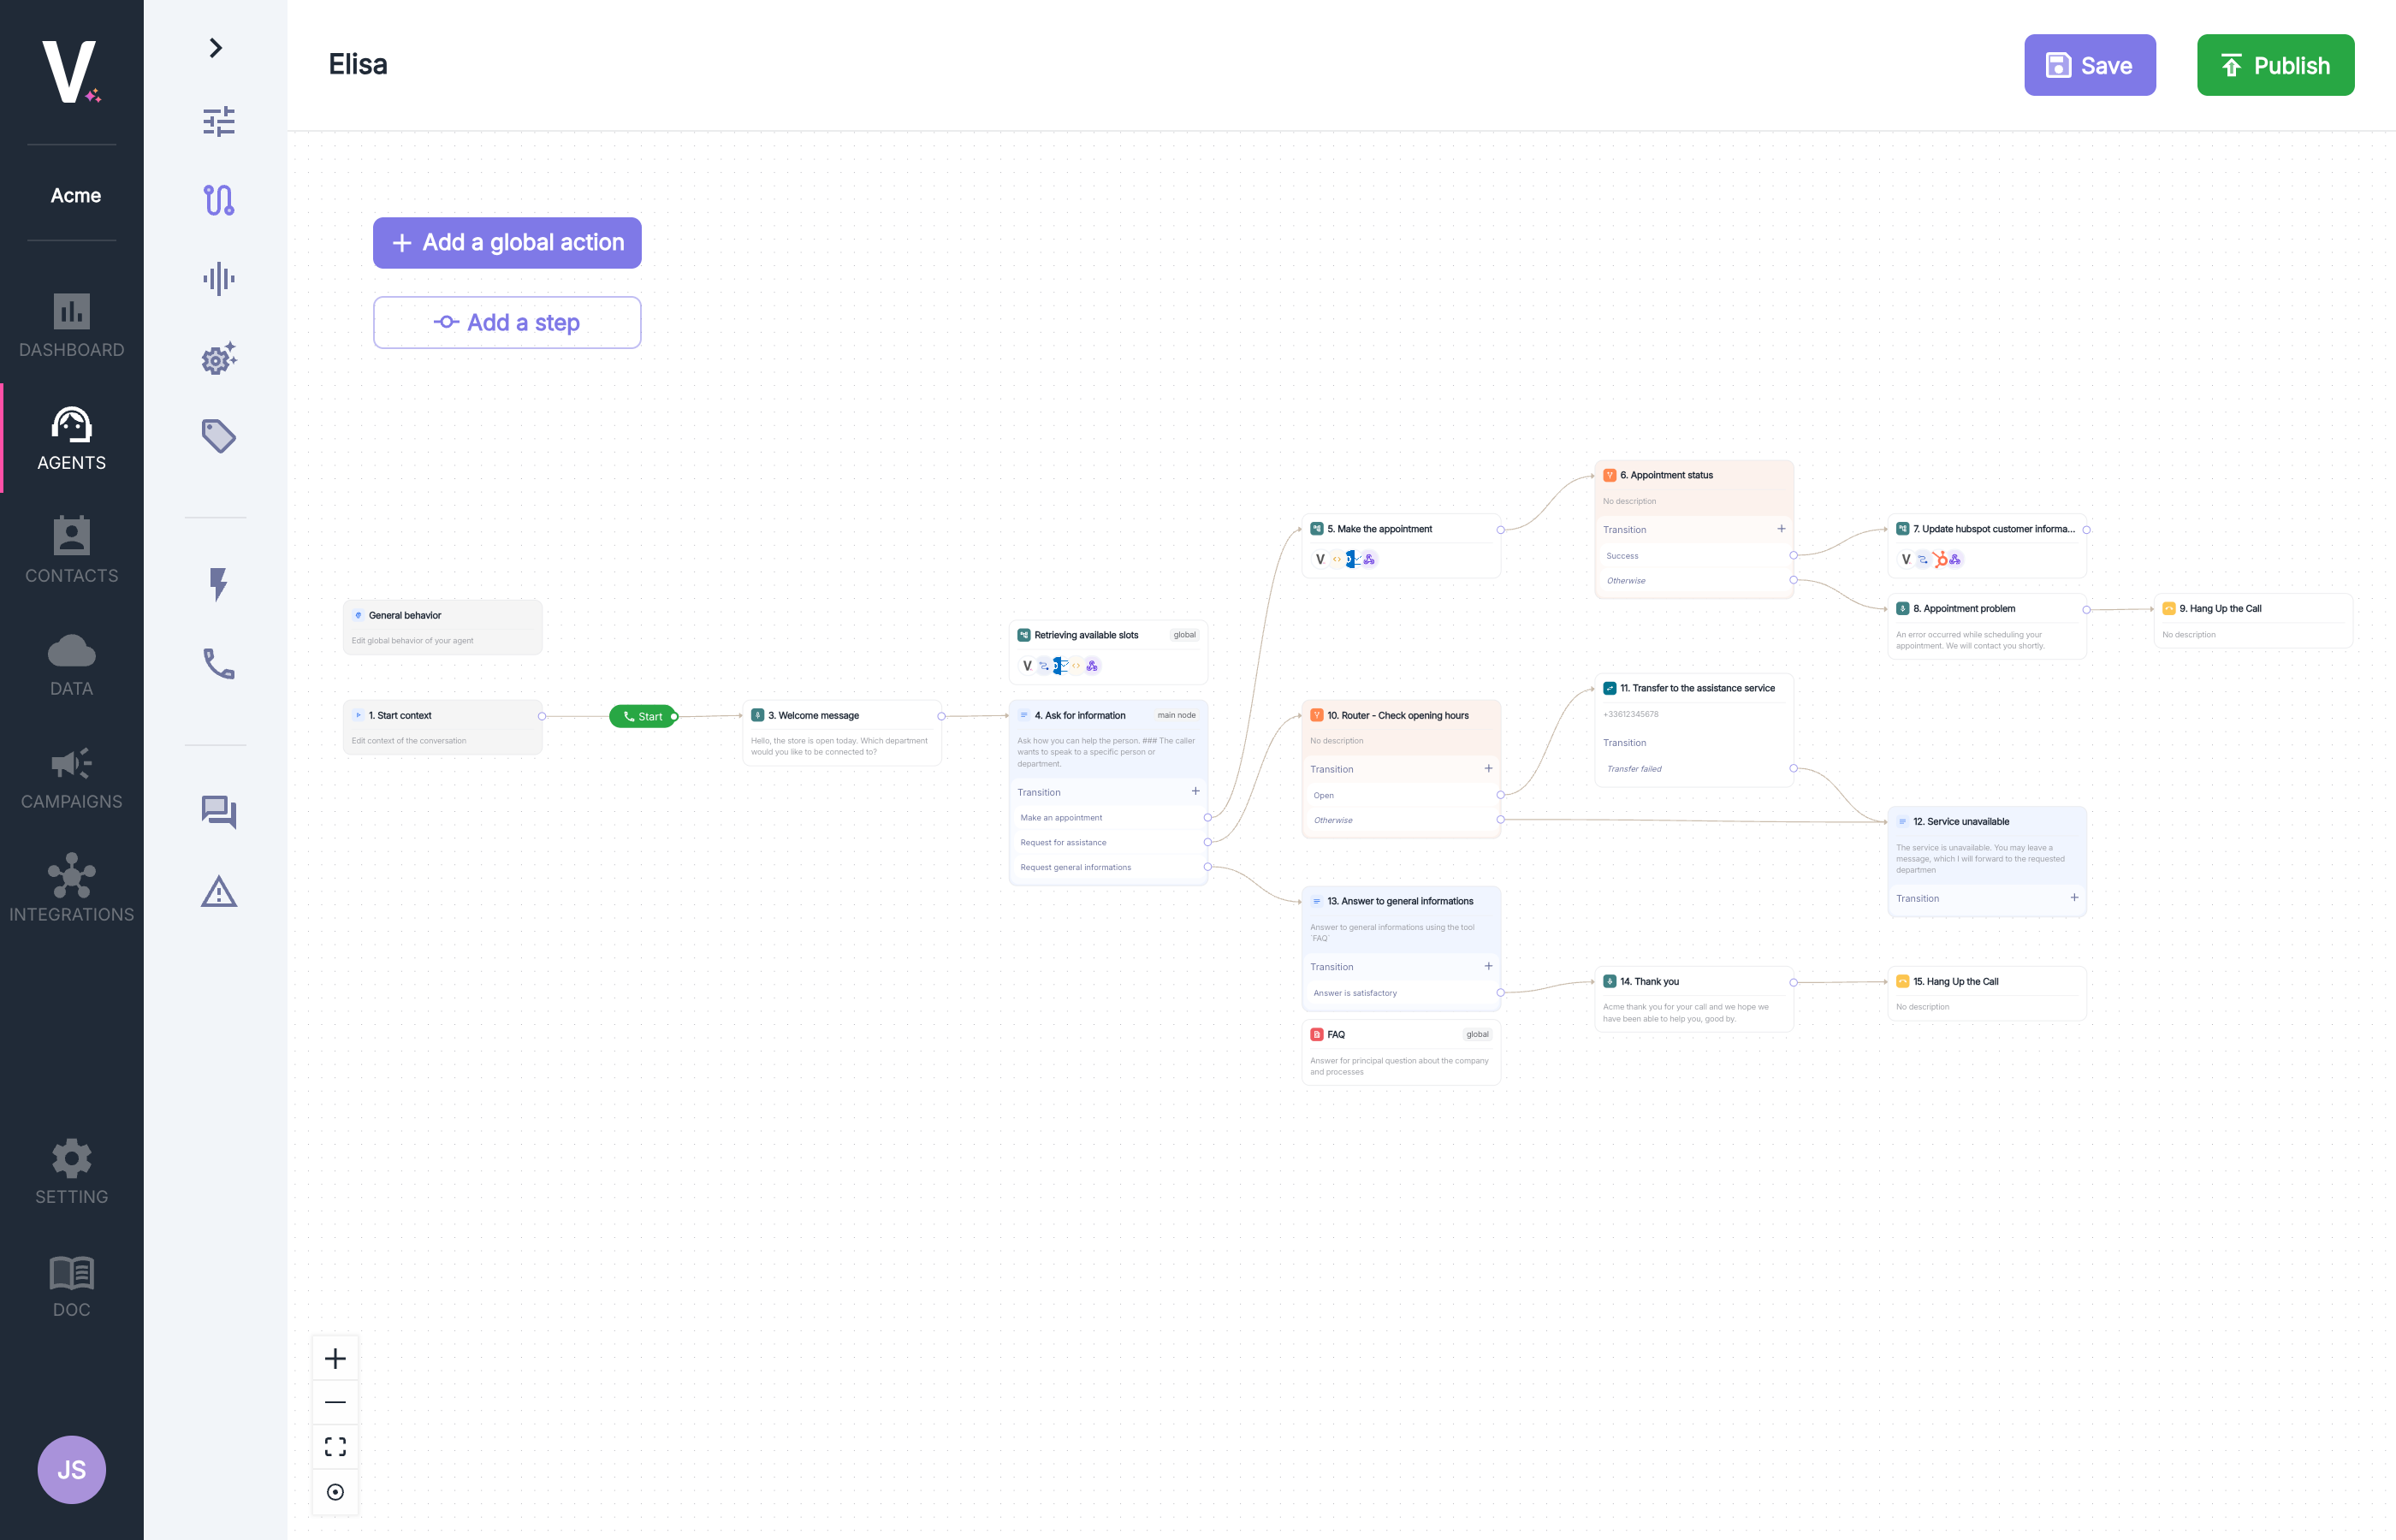Click Add a global action button
The width and height of the screenshot is (2396, 1540).
(507, 243)
